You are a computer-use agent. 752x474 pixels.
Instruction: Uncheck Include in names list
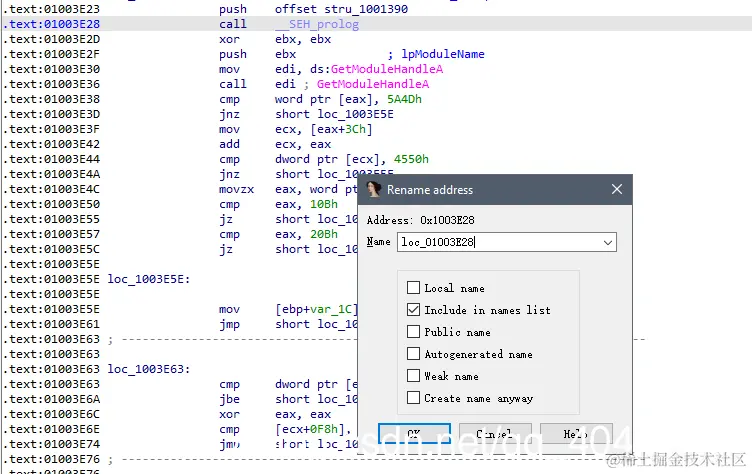(413, 310)
